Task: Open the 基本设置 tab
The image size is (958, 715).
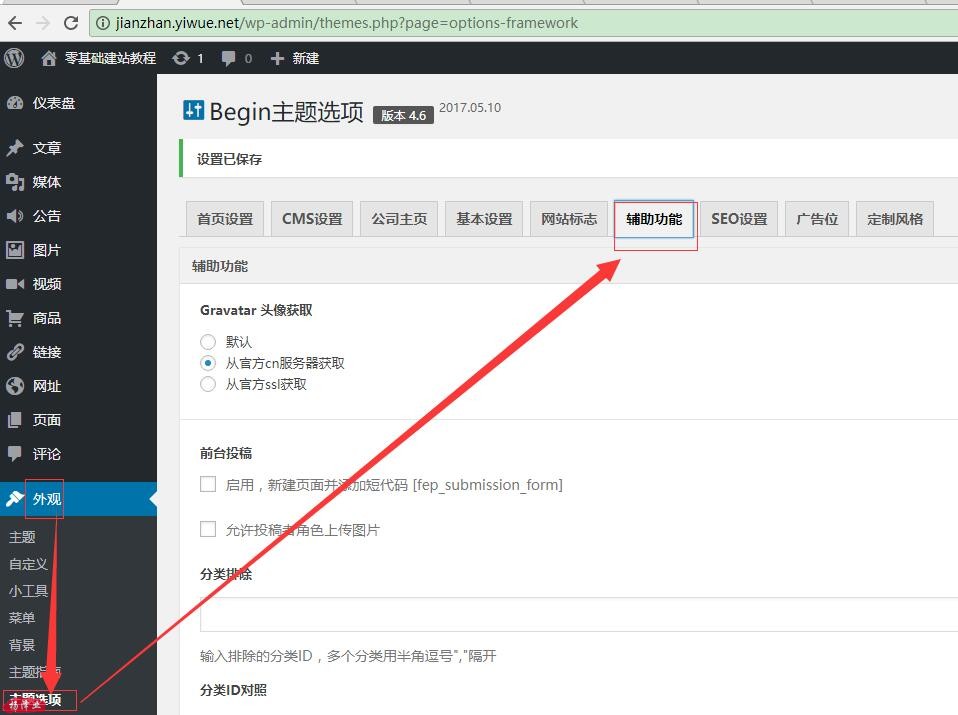Action: (x=484, y=219)
